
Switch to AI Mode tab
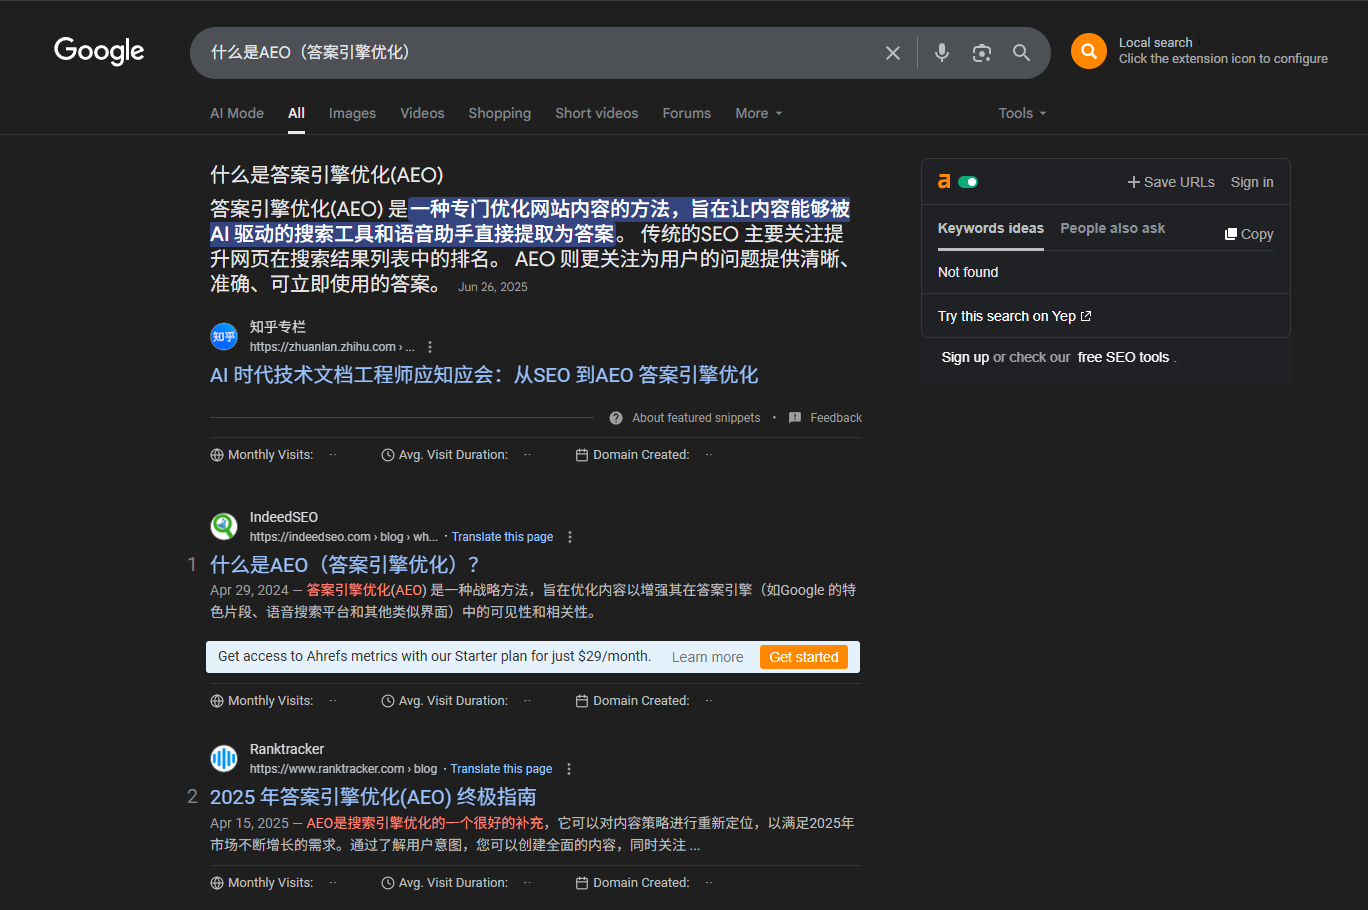coord(237,113)
